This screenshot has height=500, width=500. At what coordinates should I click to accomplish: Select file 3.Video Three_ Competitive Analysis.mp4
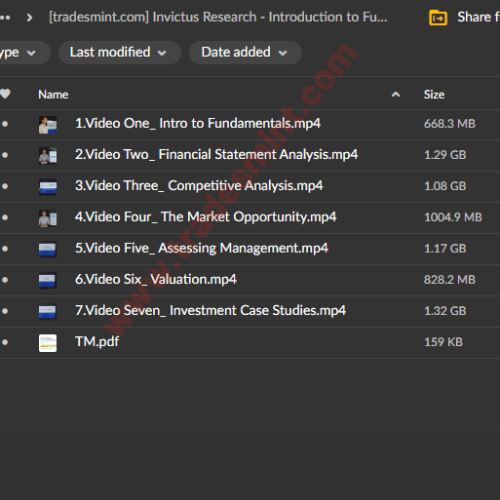[x=199, y=186]
